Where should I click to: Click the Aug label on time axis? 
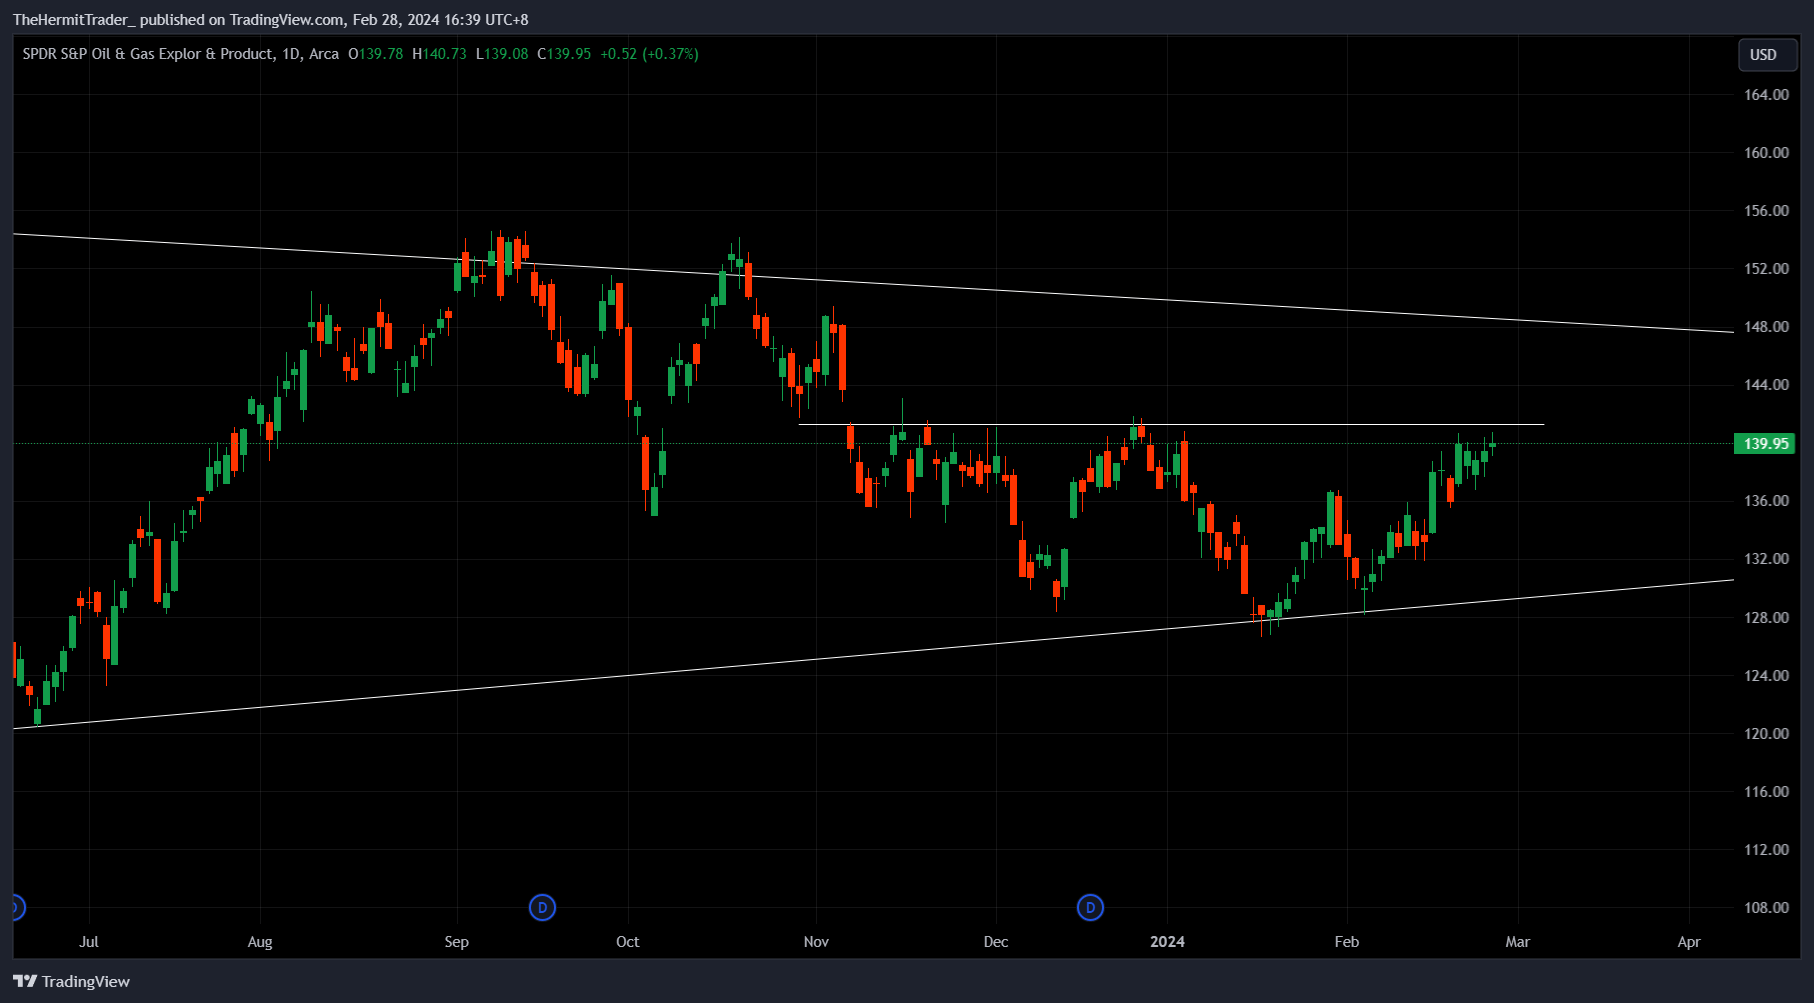click(260, 942)
